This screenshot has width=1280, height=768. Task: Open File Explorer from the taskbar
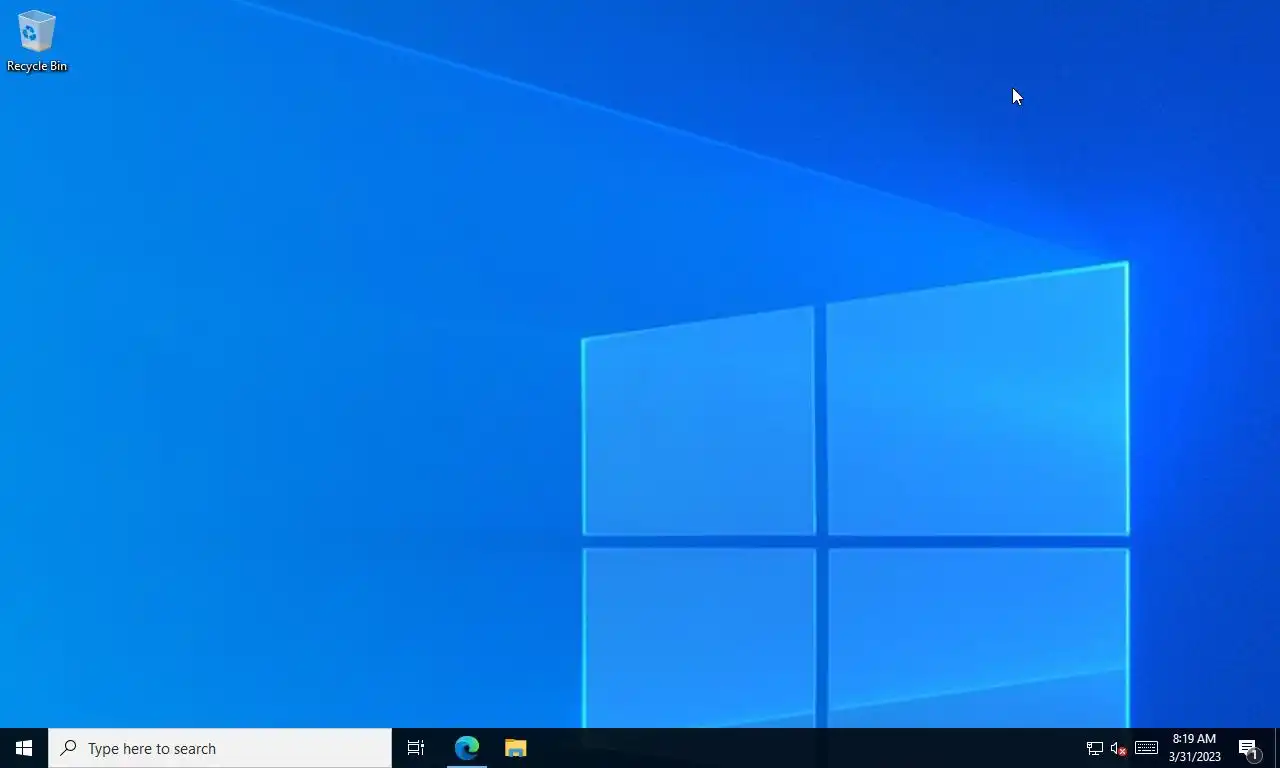pyautogui.click(x=515, y=748)
